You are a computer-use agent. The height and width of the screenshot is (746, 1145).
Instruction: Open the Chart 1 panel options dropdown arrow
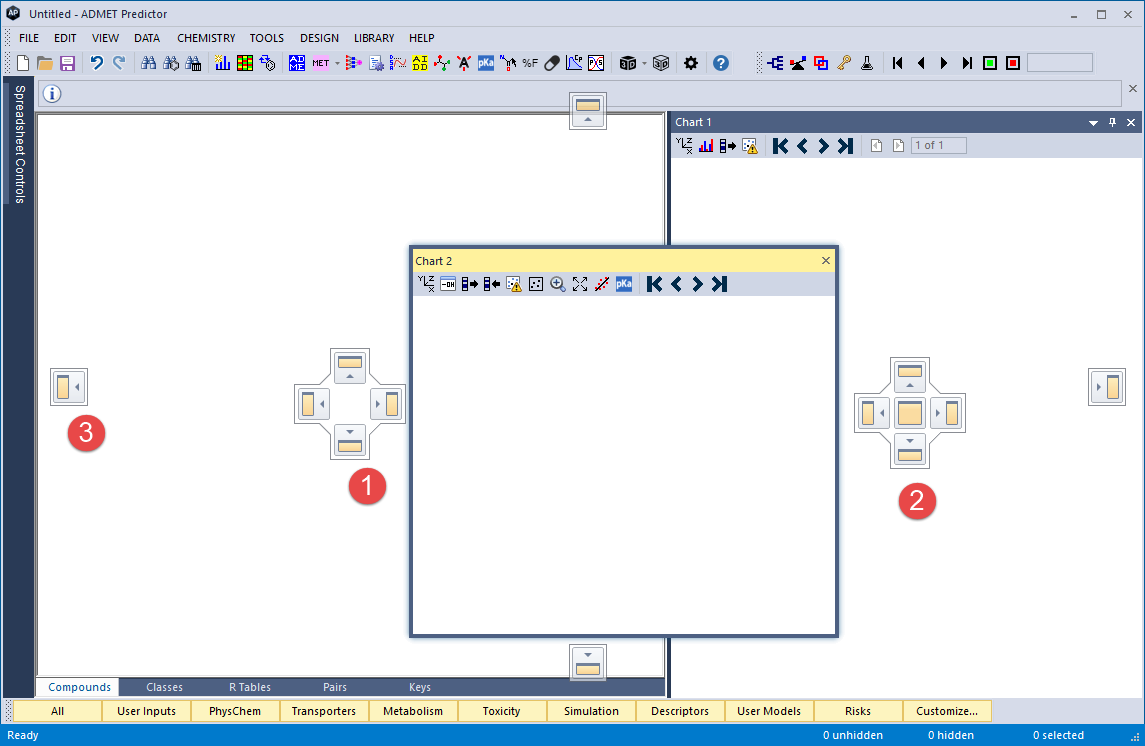[1093, 123]
